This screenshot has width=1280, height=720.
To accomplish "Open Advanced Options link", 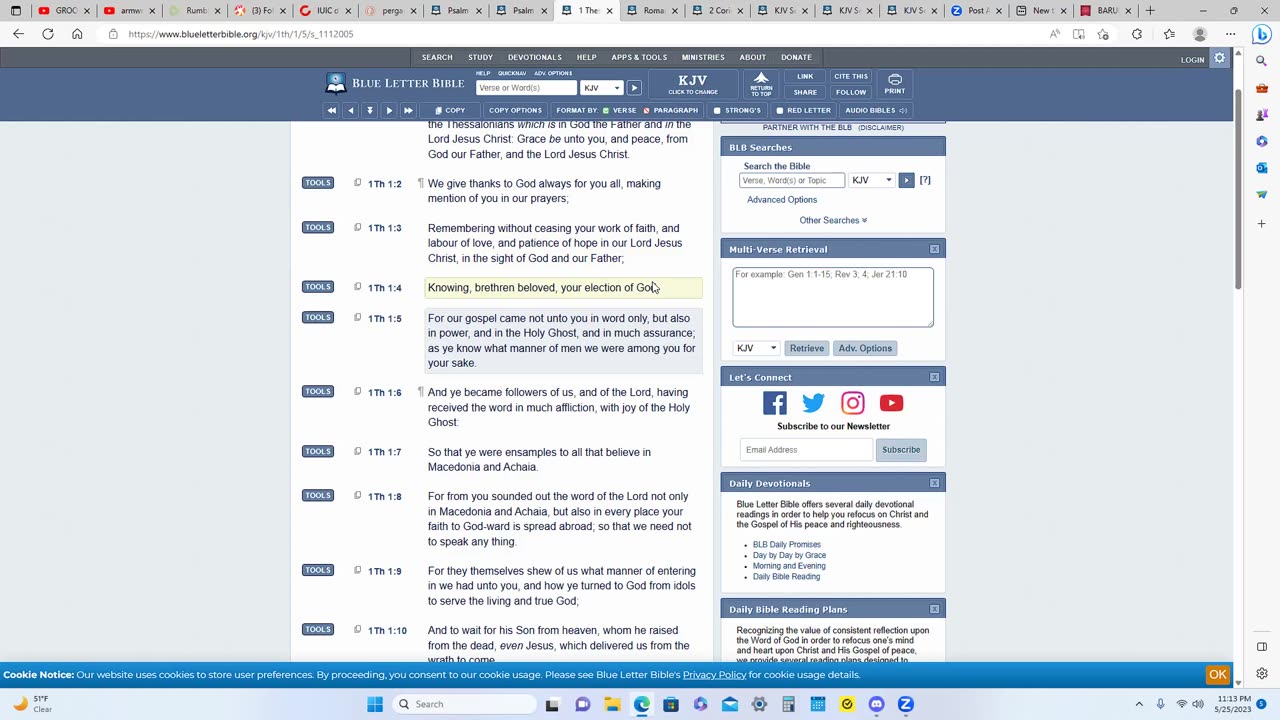I will point(782,200).
